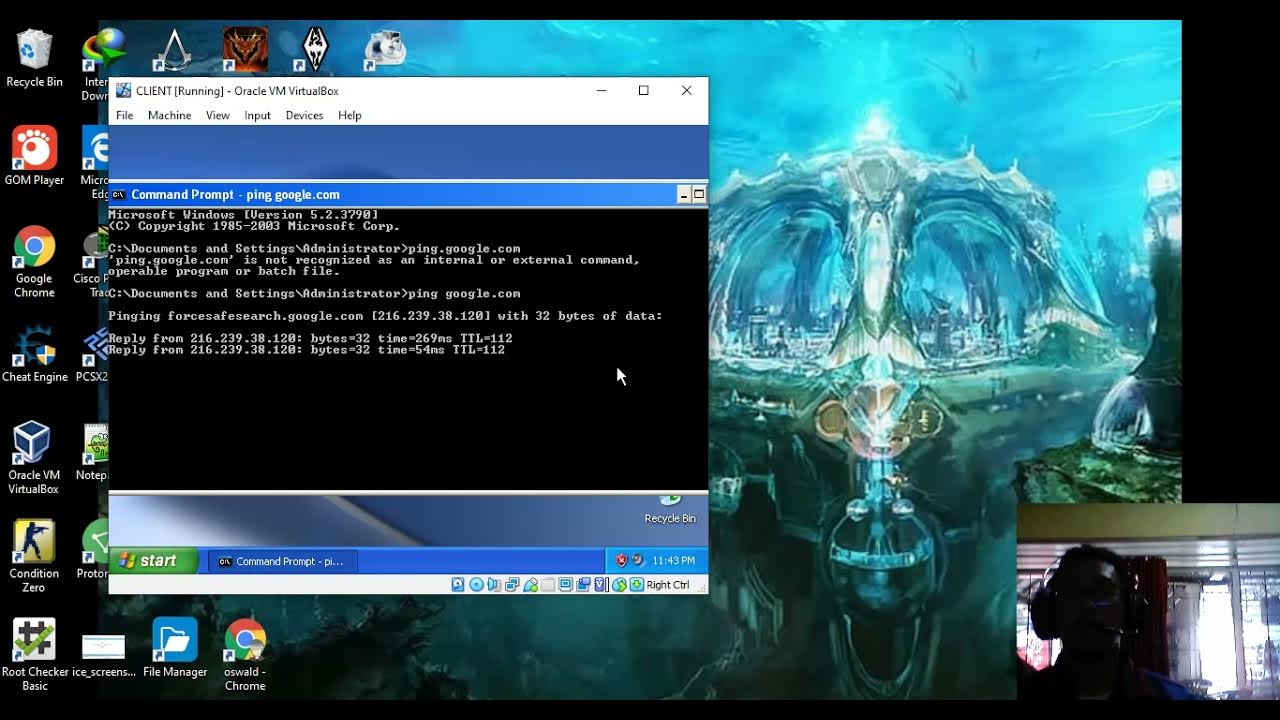The height and width of the screenshot is (720, 1280).
Task: Minimize the Command Prompt window in guest
Action: (684, 195)
